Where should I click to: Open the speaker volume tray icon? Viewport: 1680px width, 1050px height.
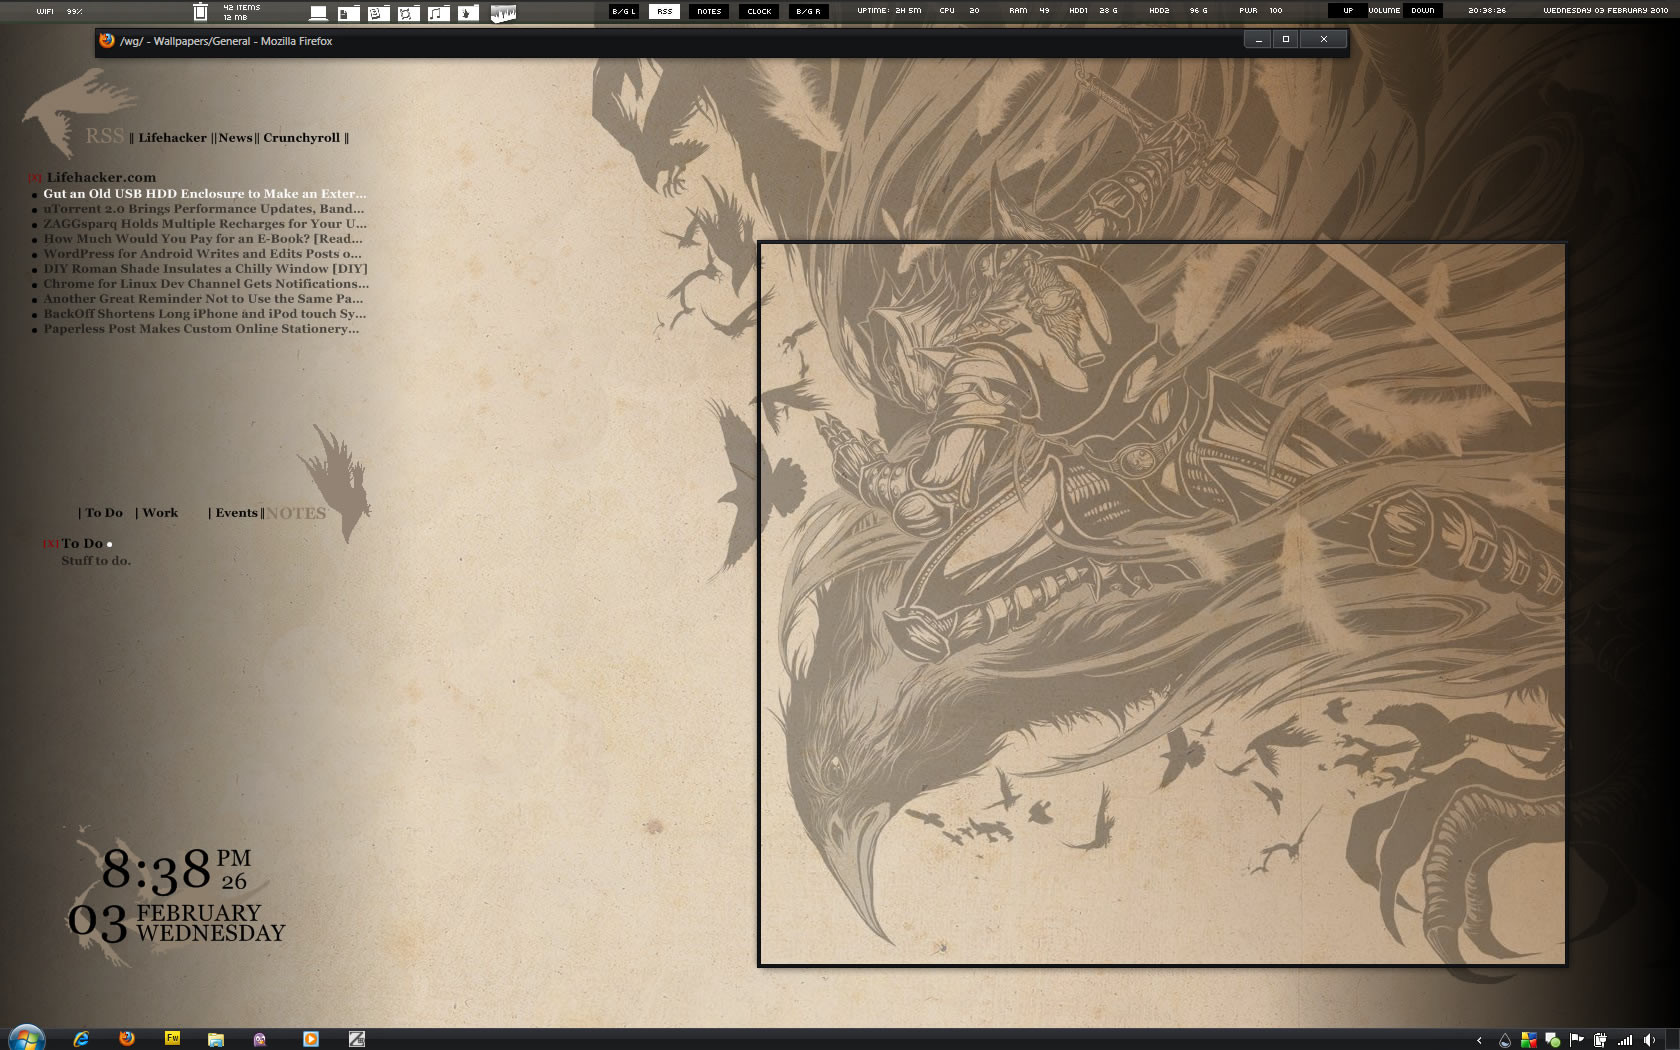1649,1040
